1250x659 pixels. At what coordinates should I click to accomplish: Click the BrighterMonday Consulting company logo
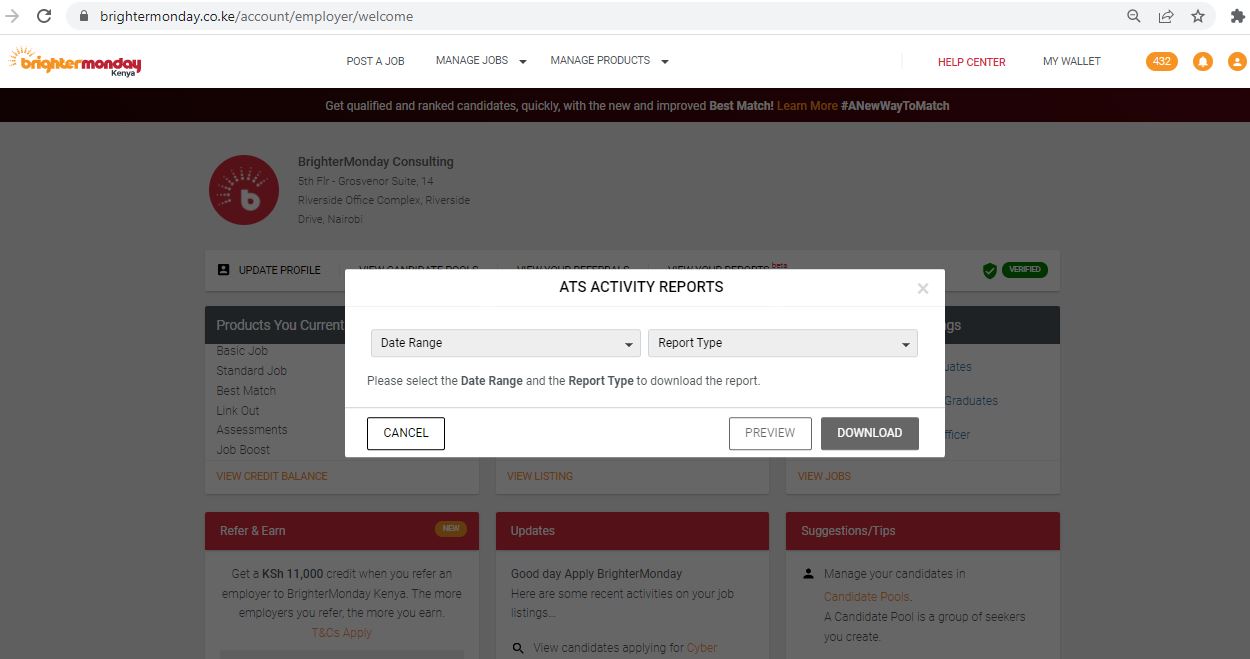[244, 190]
